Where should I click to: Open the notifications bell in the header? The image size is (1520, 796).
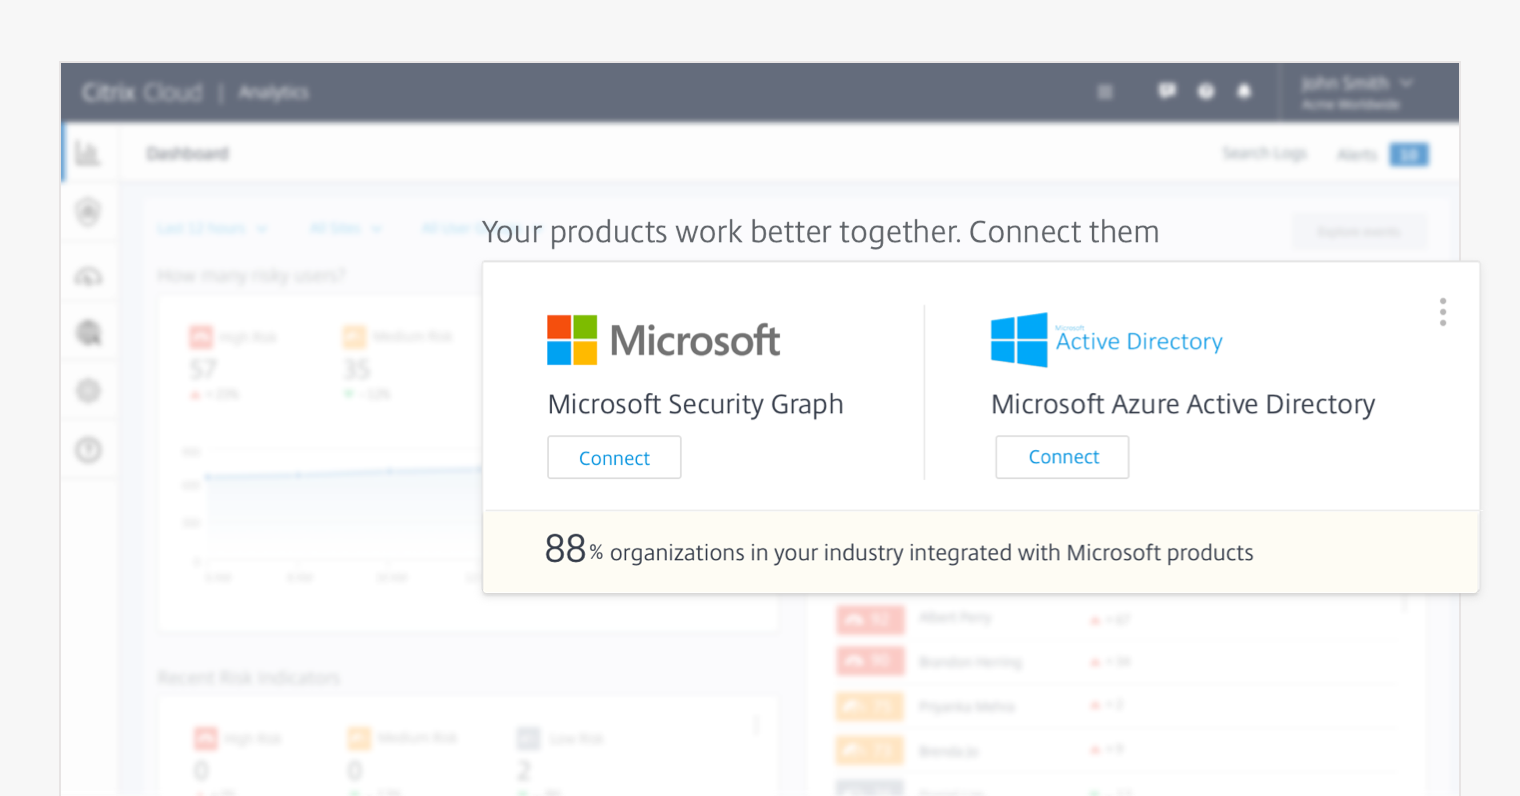pyautogui.click(x=1244, y=91)
